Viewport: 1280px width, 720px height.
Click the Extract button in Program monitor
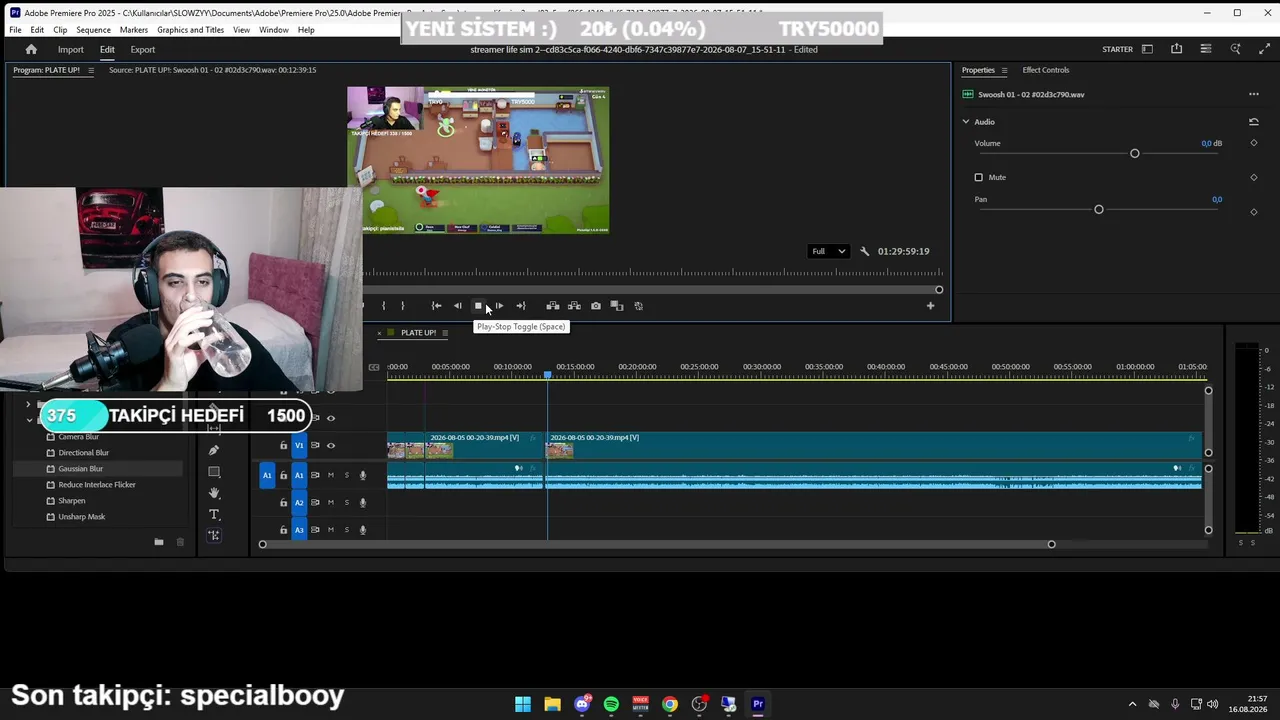[574, 306]
